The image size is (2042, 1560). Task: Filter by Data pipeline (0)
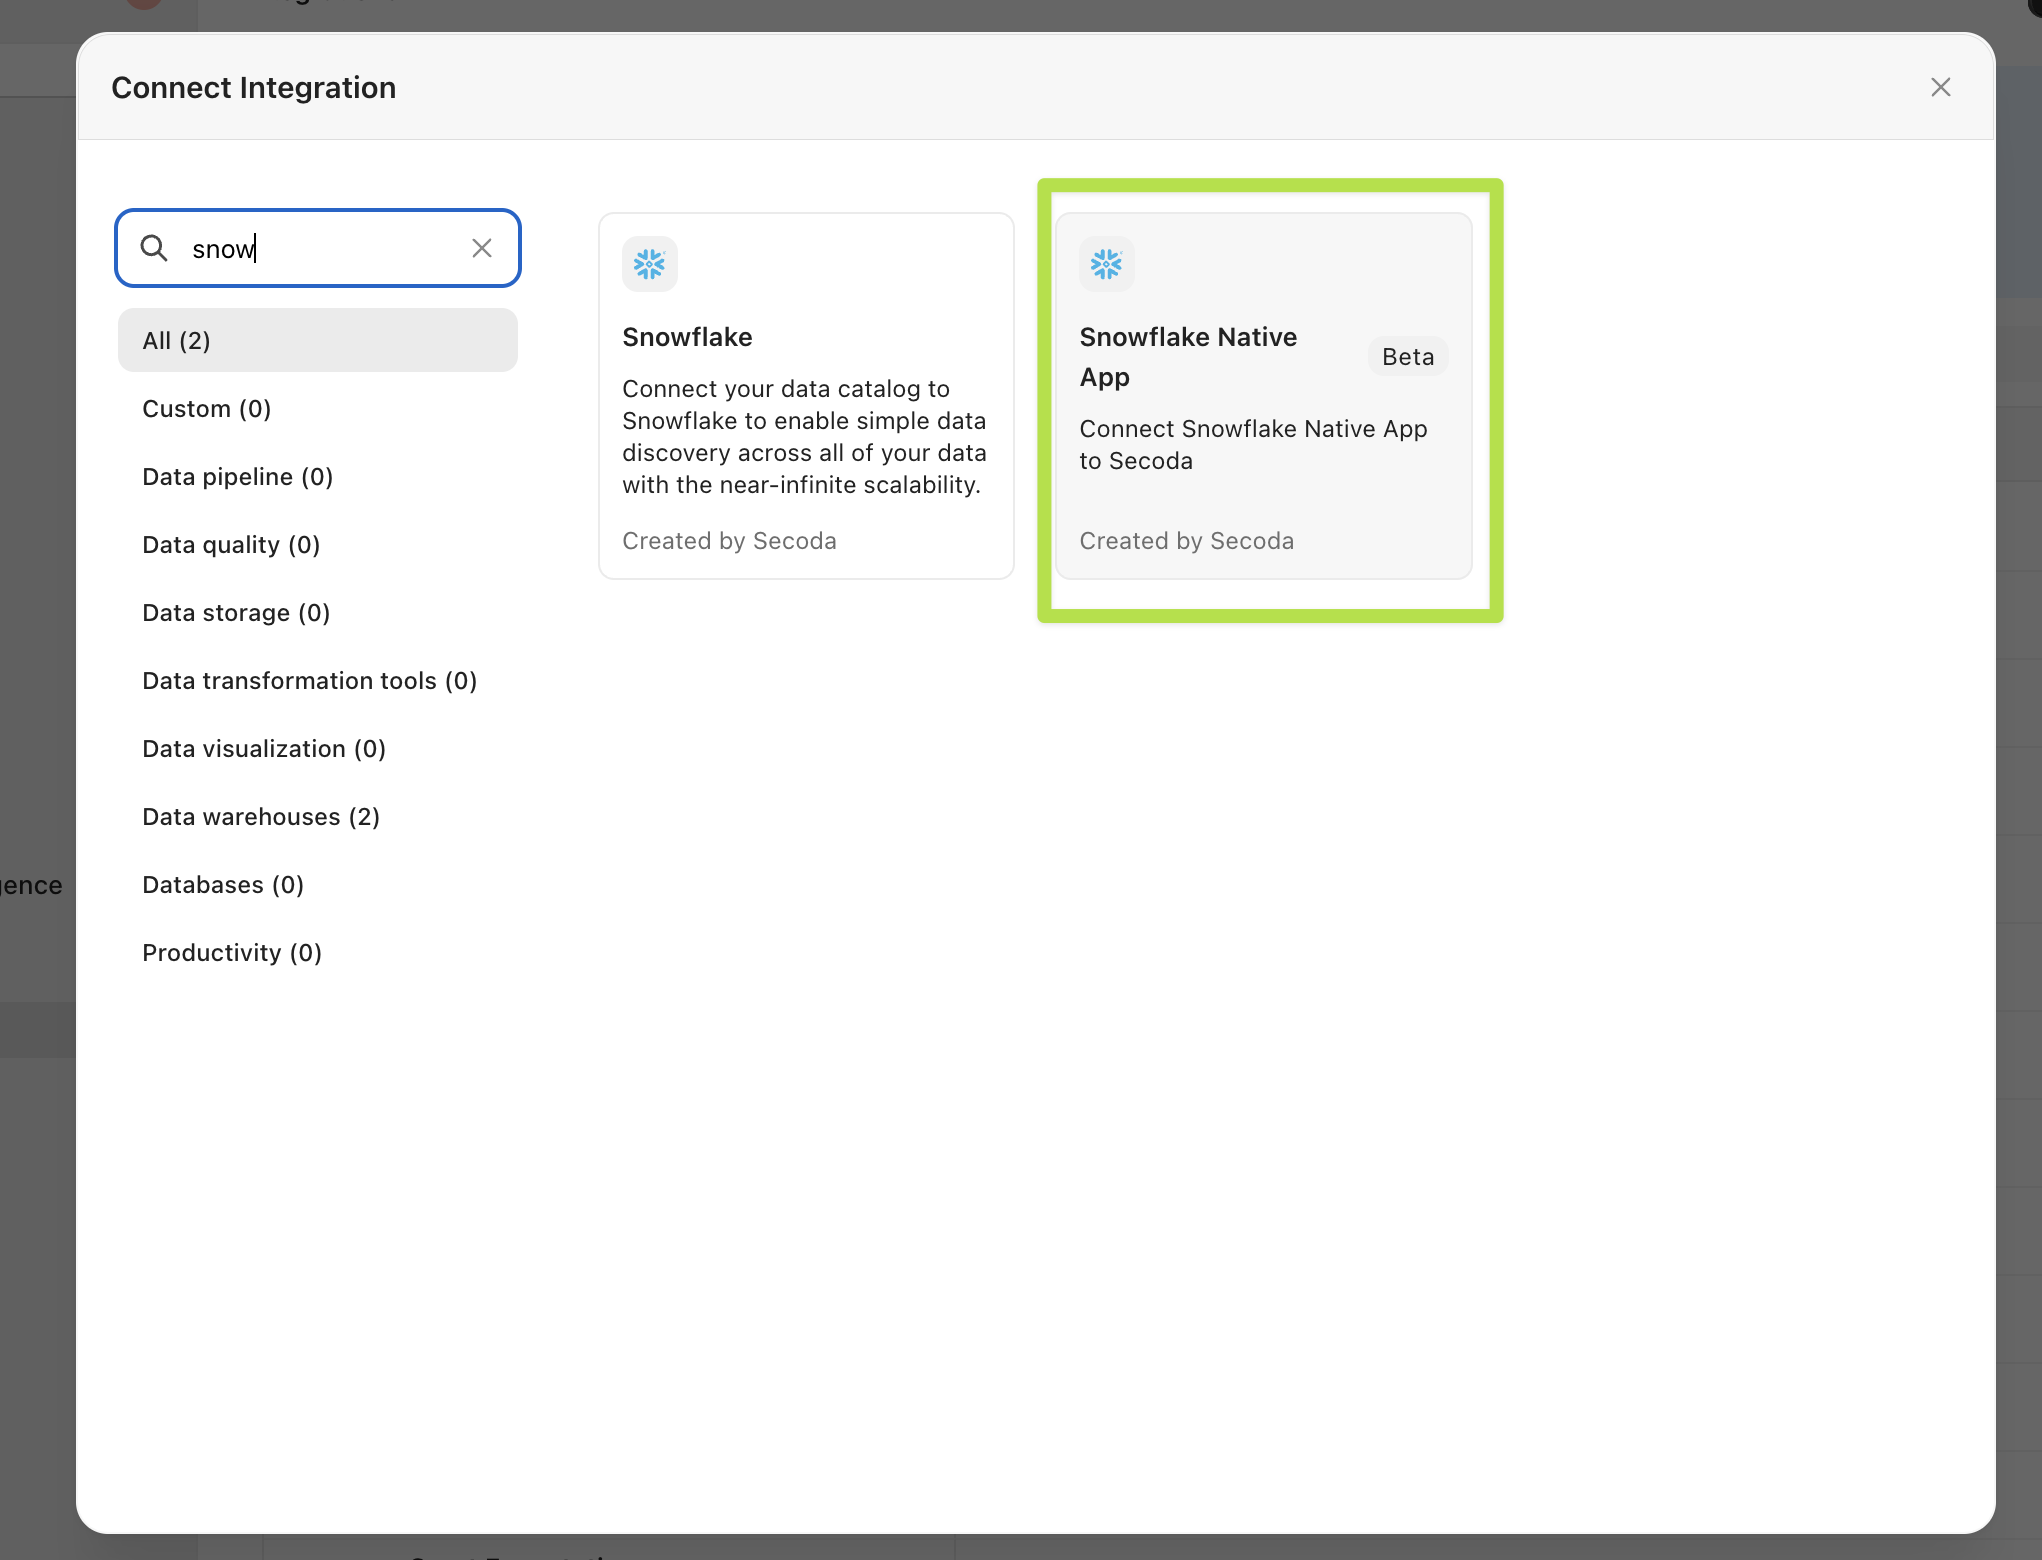click(238, 476)
